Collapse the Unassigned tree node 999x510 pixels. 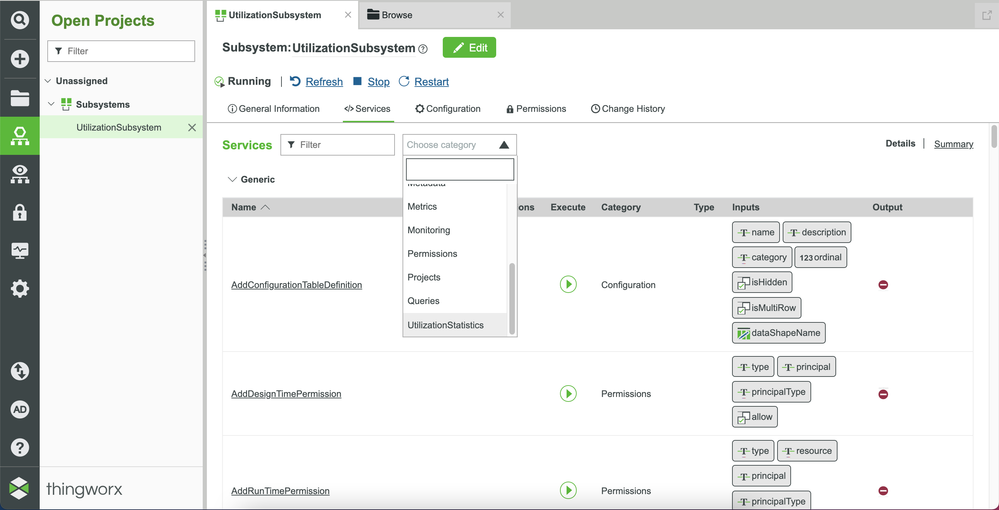pyautogui.click(x=48, y=81)
